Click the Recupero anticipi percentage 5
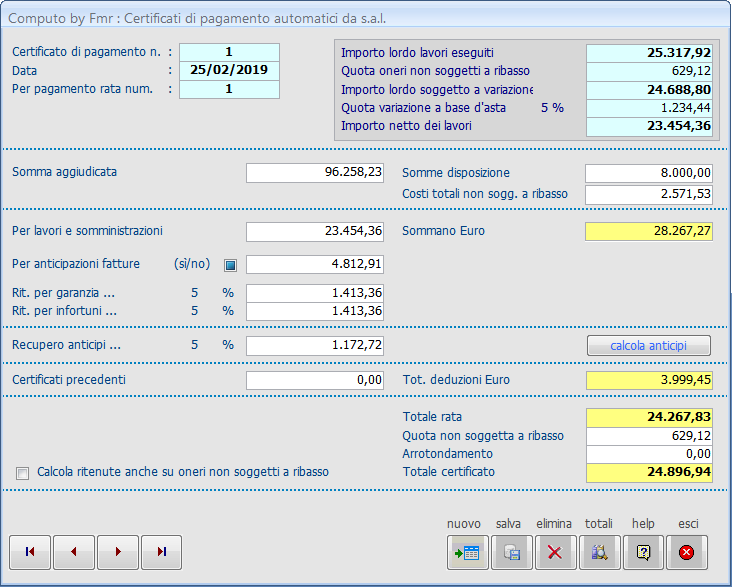 (x=194, y=345)
